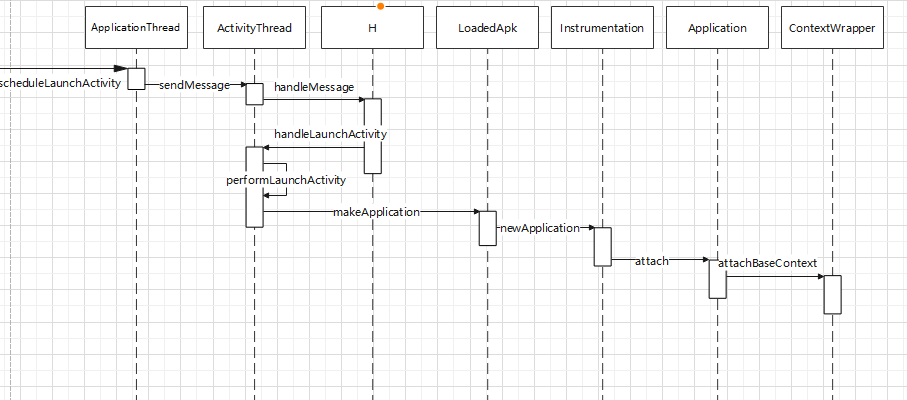Image resolution: width=907 pixels, height=400 pixels.
Task: Select the ApplicationThread lifeline box
Action: 135,28
